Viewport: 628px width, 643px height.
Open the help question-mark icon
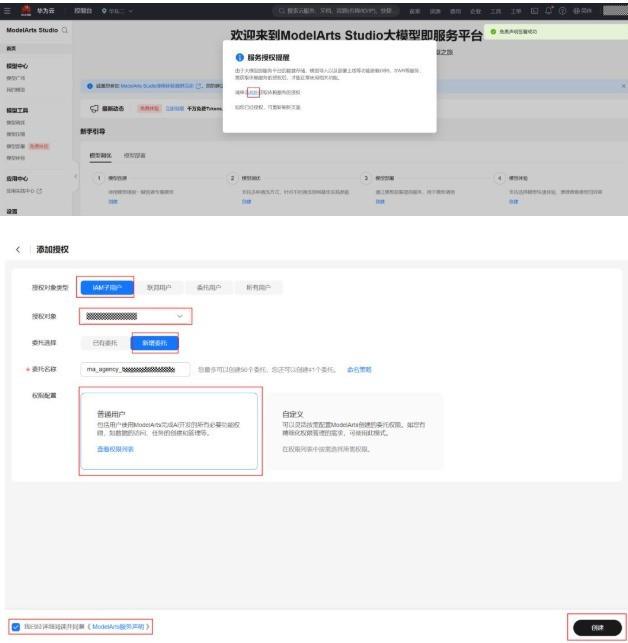coord(562,11)
